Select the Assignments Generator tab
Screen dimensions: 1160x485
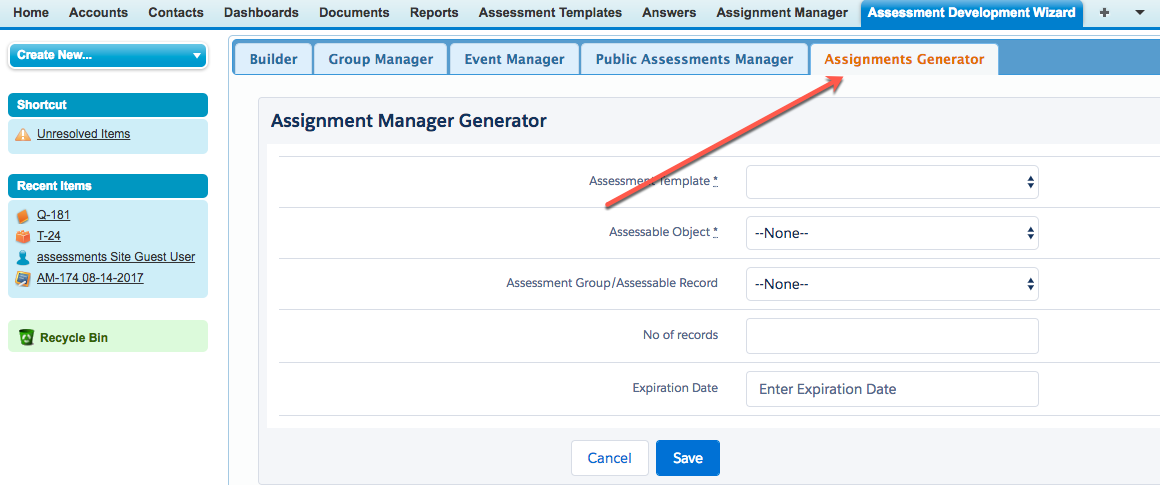[904, 59]
